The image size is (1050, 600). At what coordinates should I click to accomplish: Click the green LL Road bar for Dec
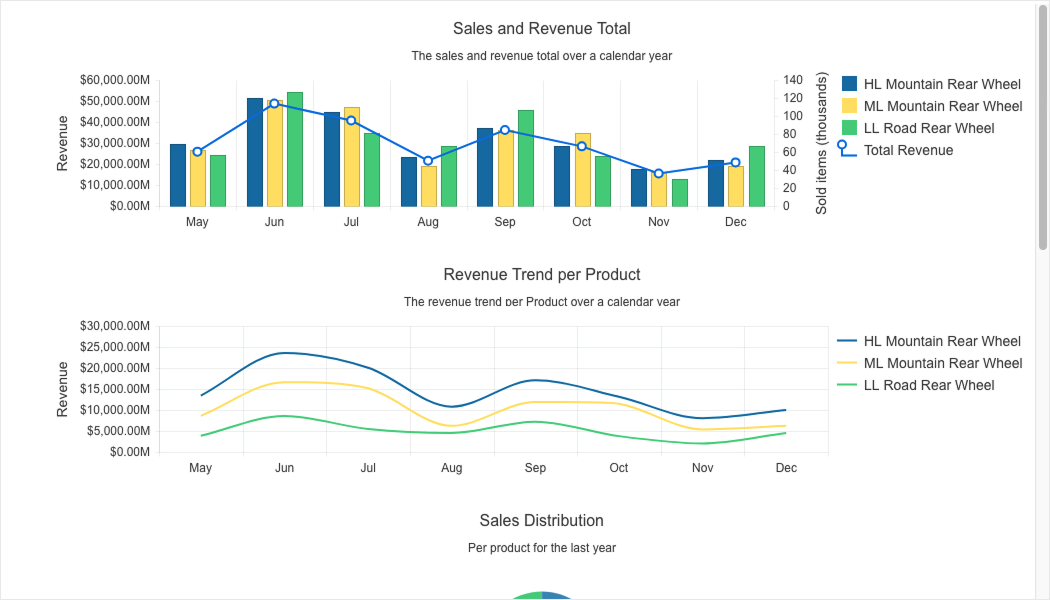(757, 177)
